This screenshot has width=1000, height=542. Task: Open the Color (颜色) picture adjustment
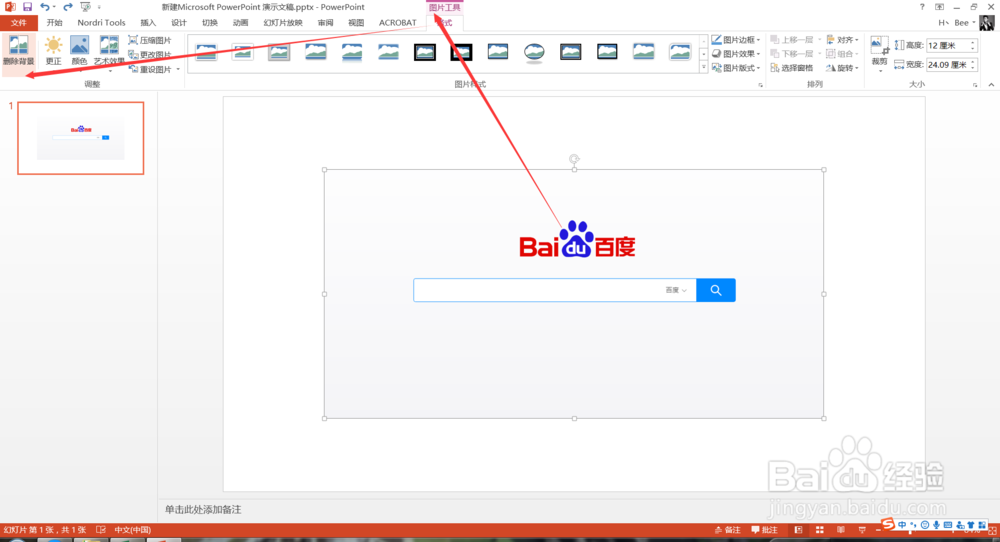[x=79, y=51]
